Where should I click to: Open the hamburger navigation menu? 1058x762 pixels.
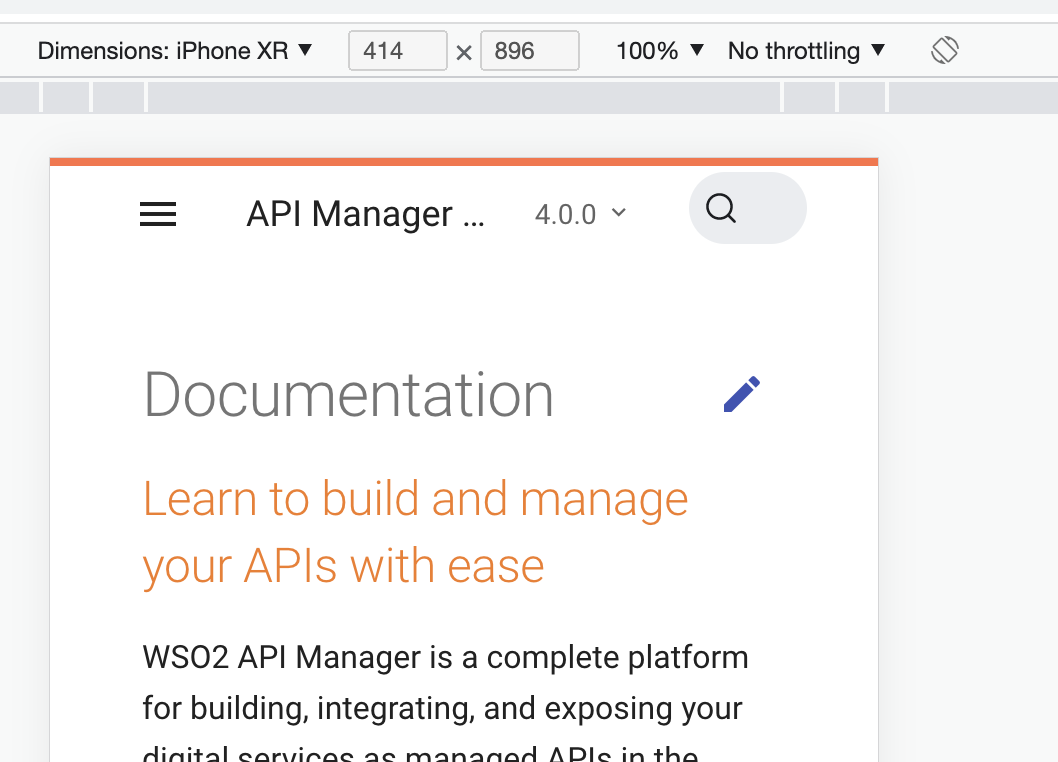158,215
